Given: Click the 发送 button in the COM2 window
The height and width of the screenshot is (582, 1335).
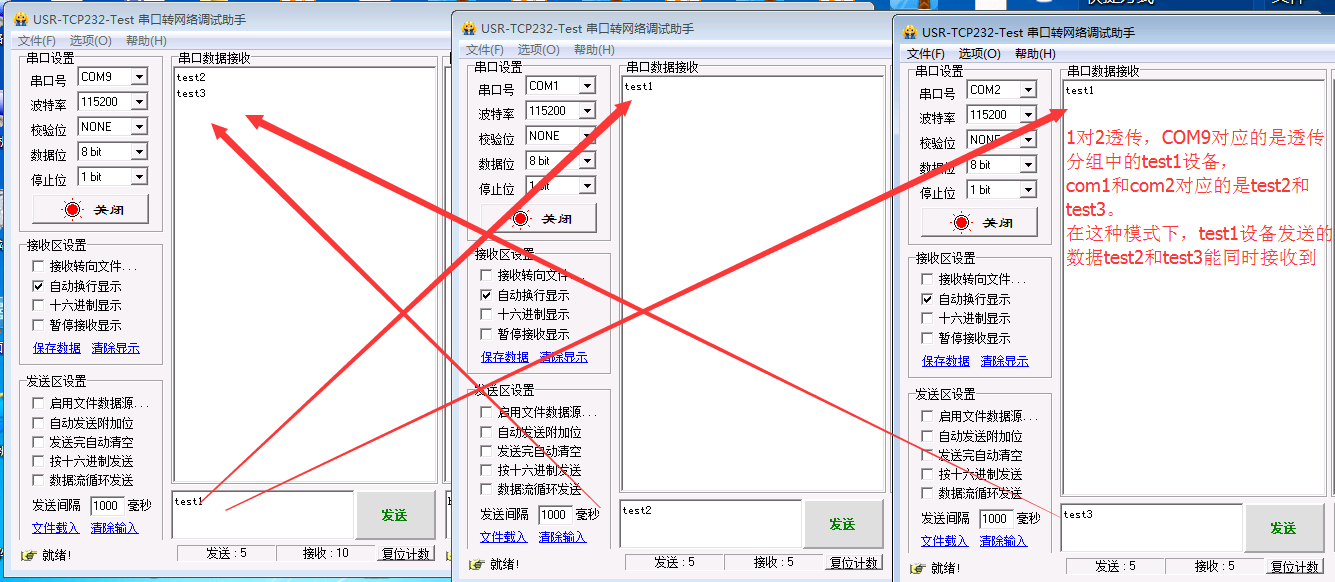Looking at the screenshot, I should point(1284,528).
